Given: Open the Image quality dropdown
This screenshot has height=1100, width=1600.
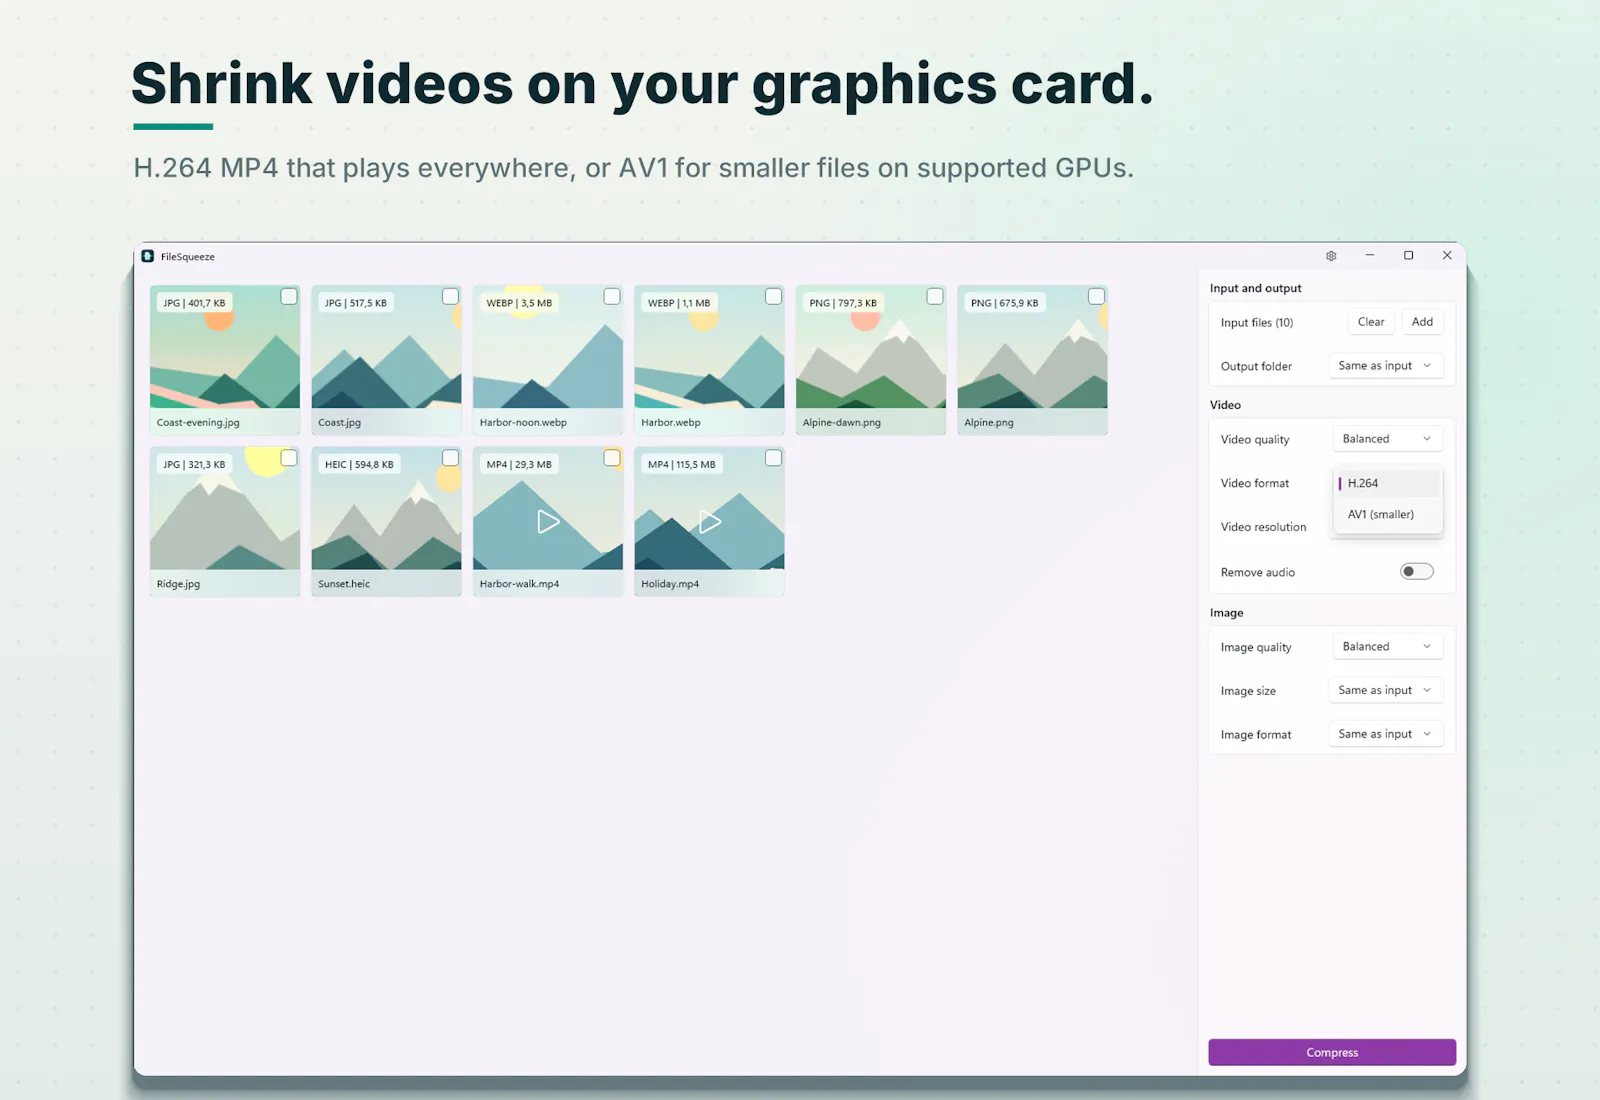Looking at the screenshot, I should point(1387,647).
